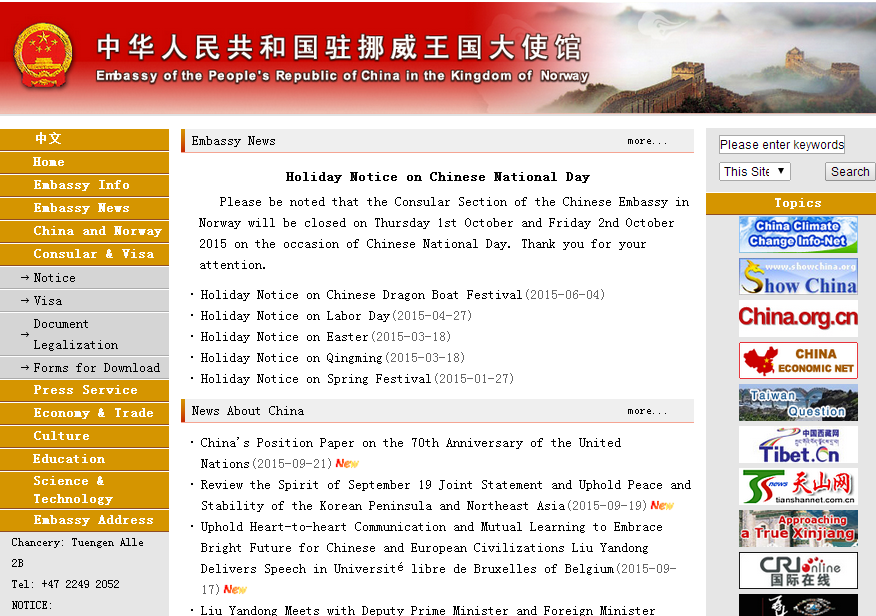
Task: Open the China Economic Net banner
Action: pyautogui.click(x=797, y=360)
